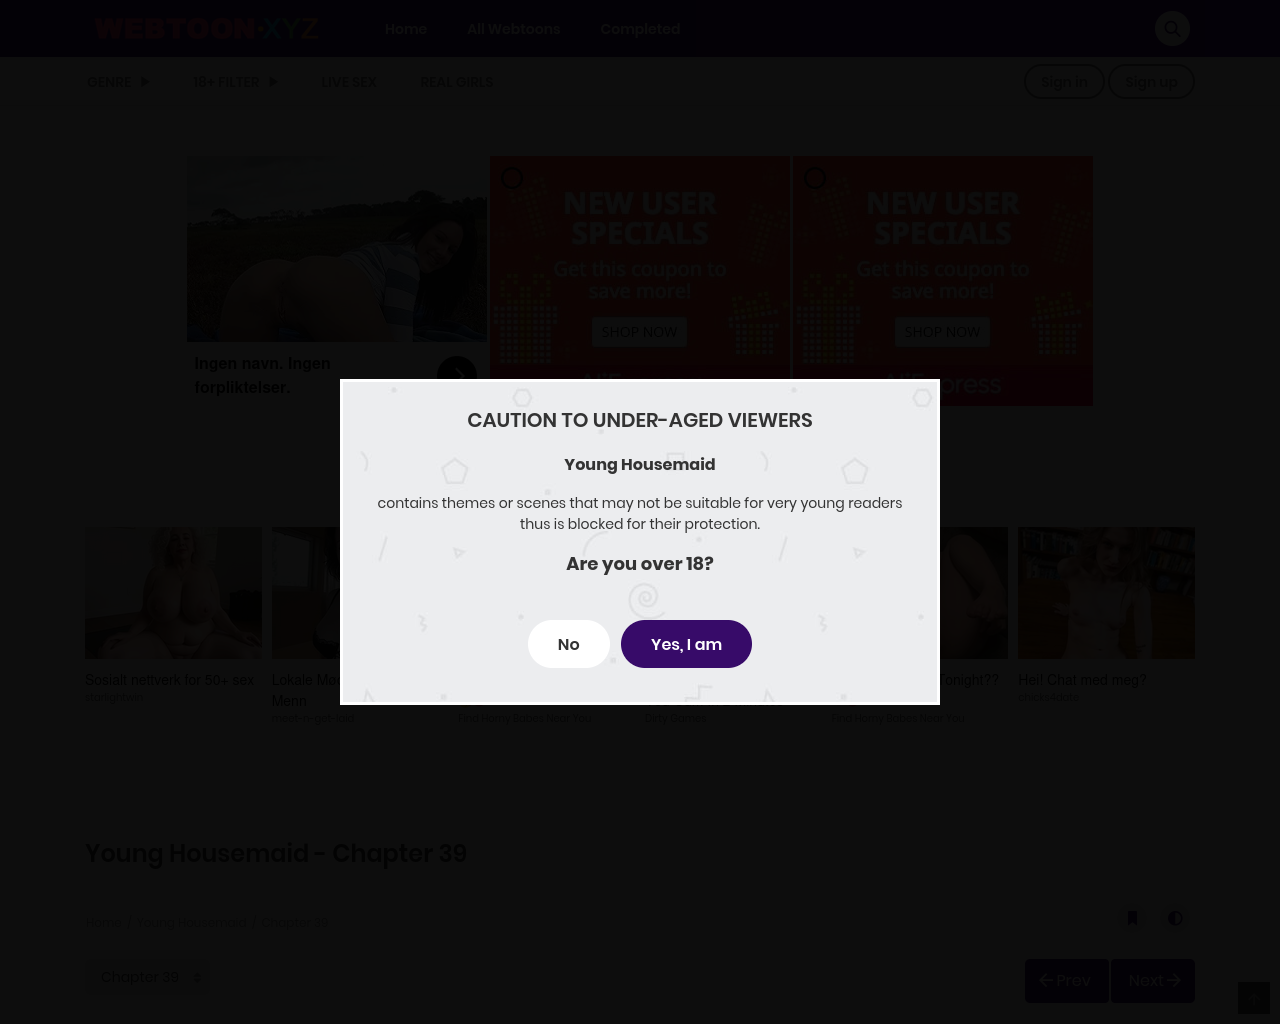Click the Sign in button

click(1064, 82)
